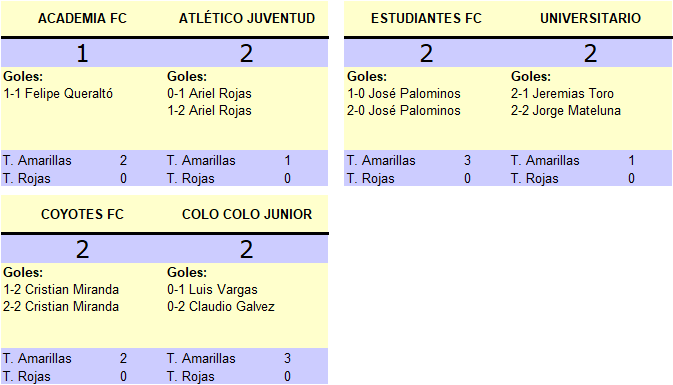This screenshot has width=673, height=385.
Task: Click the ESTUDIANTES FC header cell
Action: pyautogui.click(x=426, y=18)
